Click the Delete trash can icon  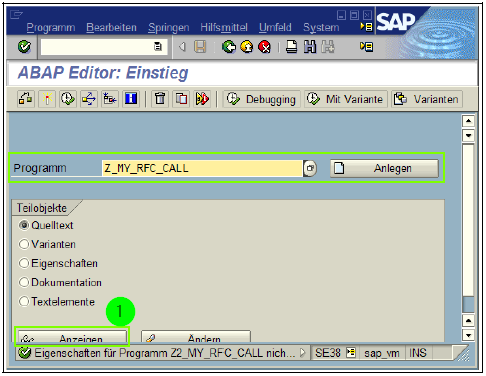(x=160, y=99)
